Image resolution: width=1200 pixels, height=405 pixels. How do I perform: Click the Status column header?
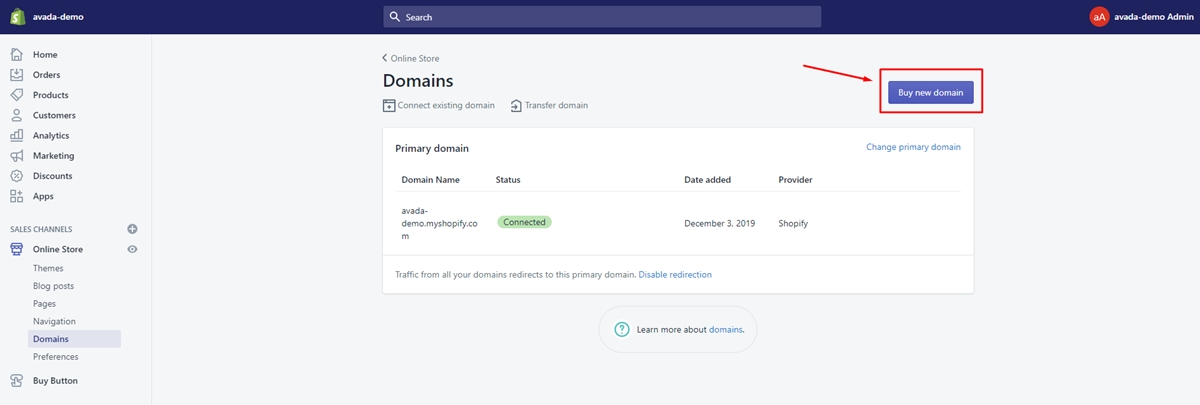pos(508,180)
